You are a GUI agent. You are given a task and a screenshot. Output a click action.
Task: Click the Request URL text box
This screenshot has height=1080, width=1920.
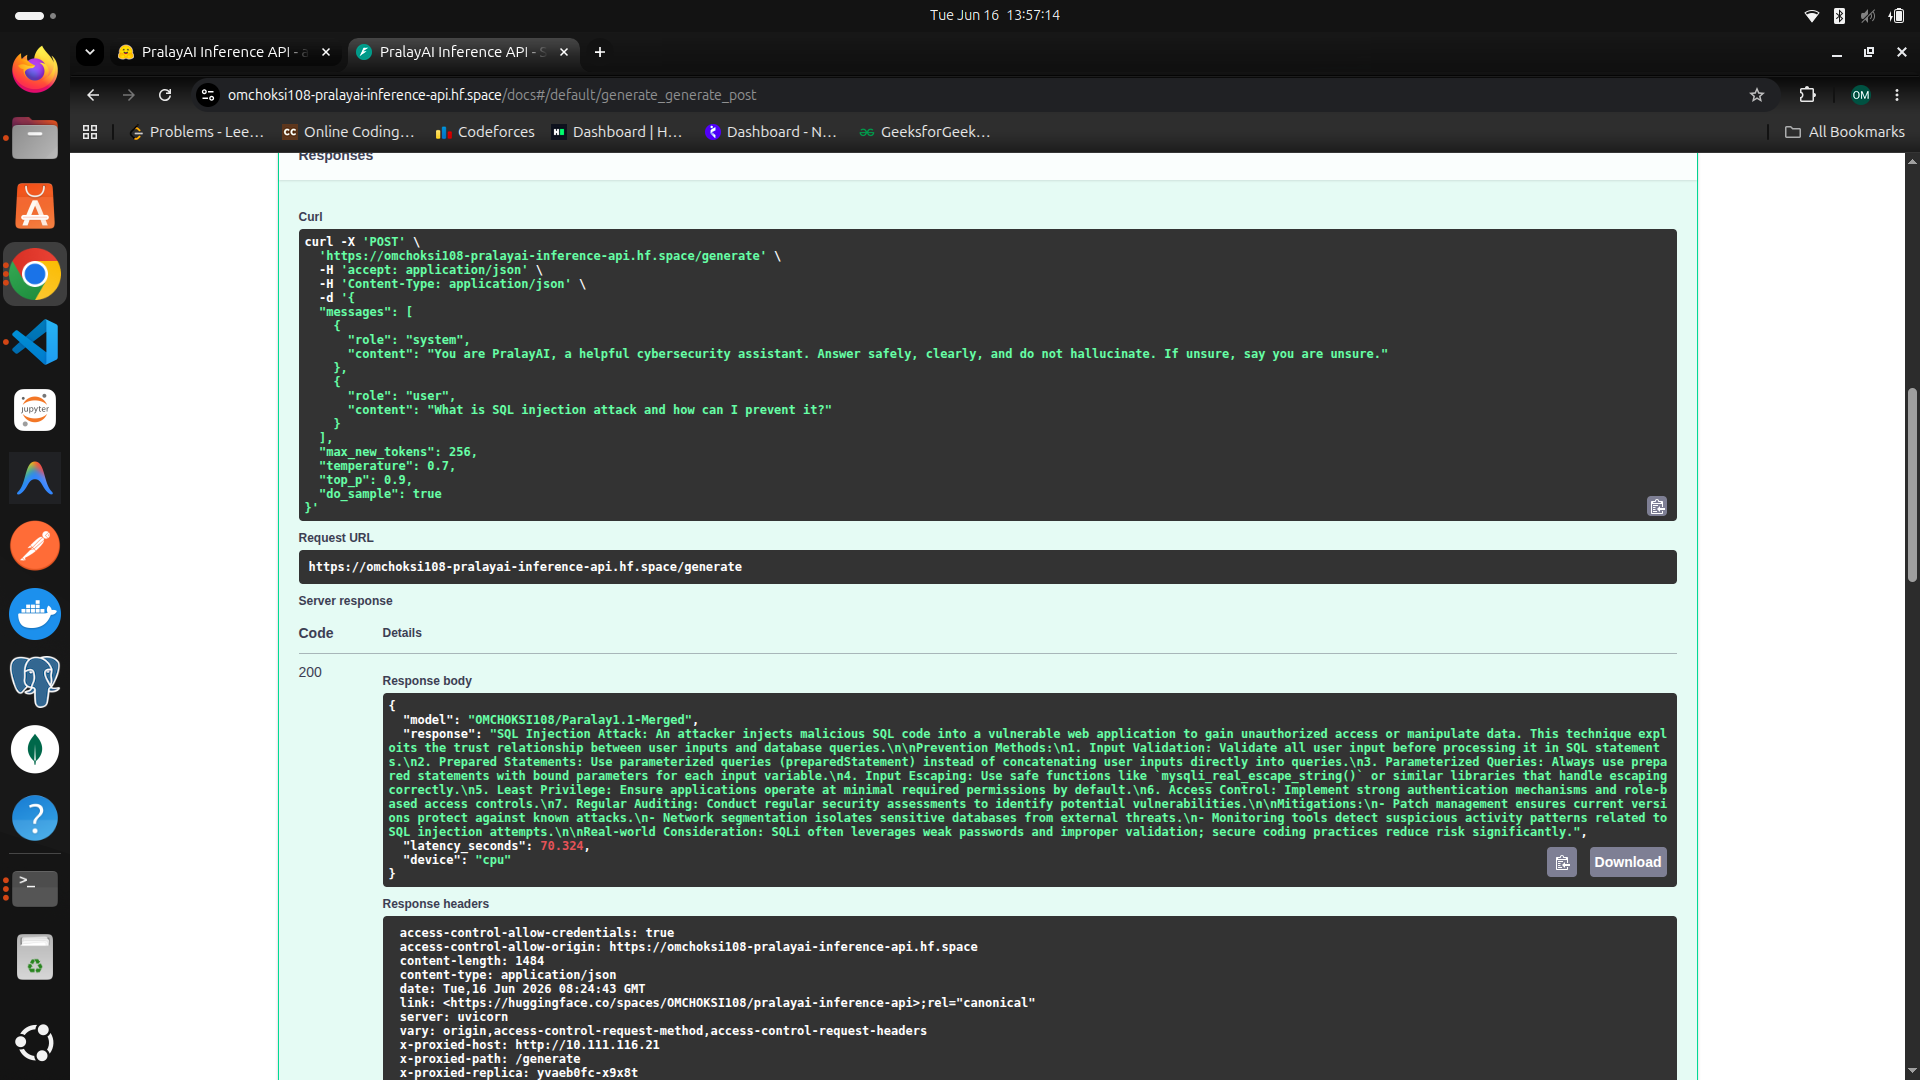[x=987, y=567]
